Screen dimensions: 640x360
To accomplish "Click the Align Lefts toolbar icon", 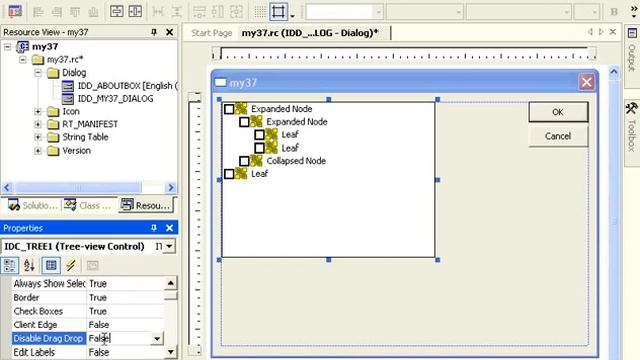I will point(38,12).
